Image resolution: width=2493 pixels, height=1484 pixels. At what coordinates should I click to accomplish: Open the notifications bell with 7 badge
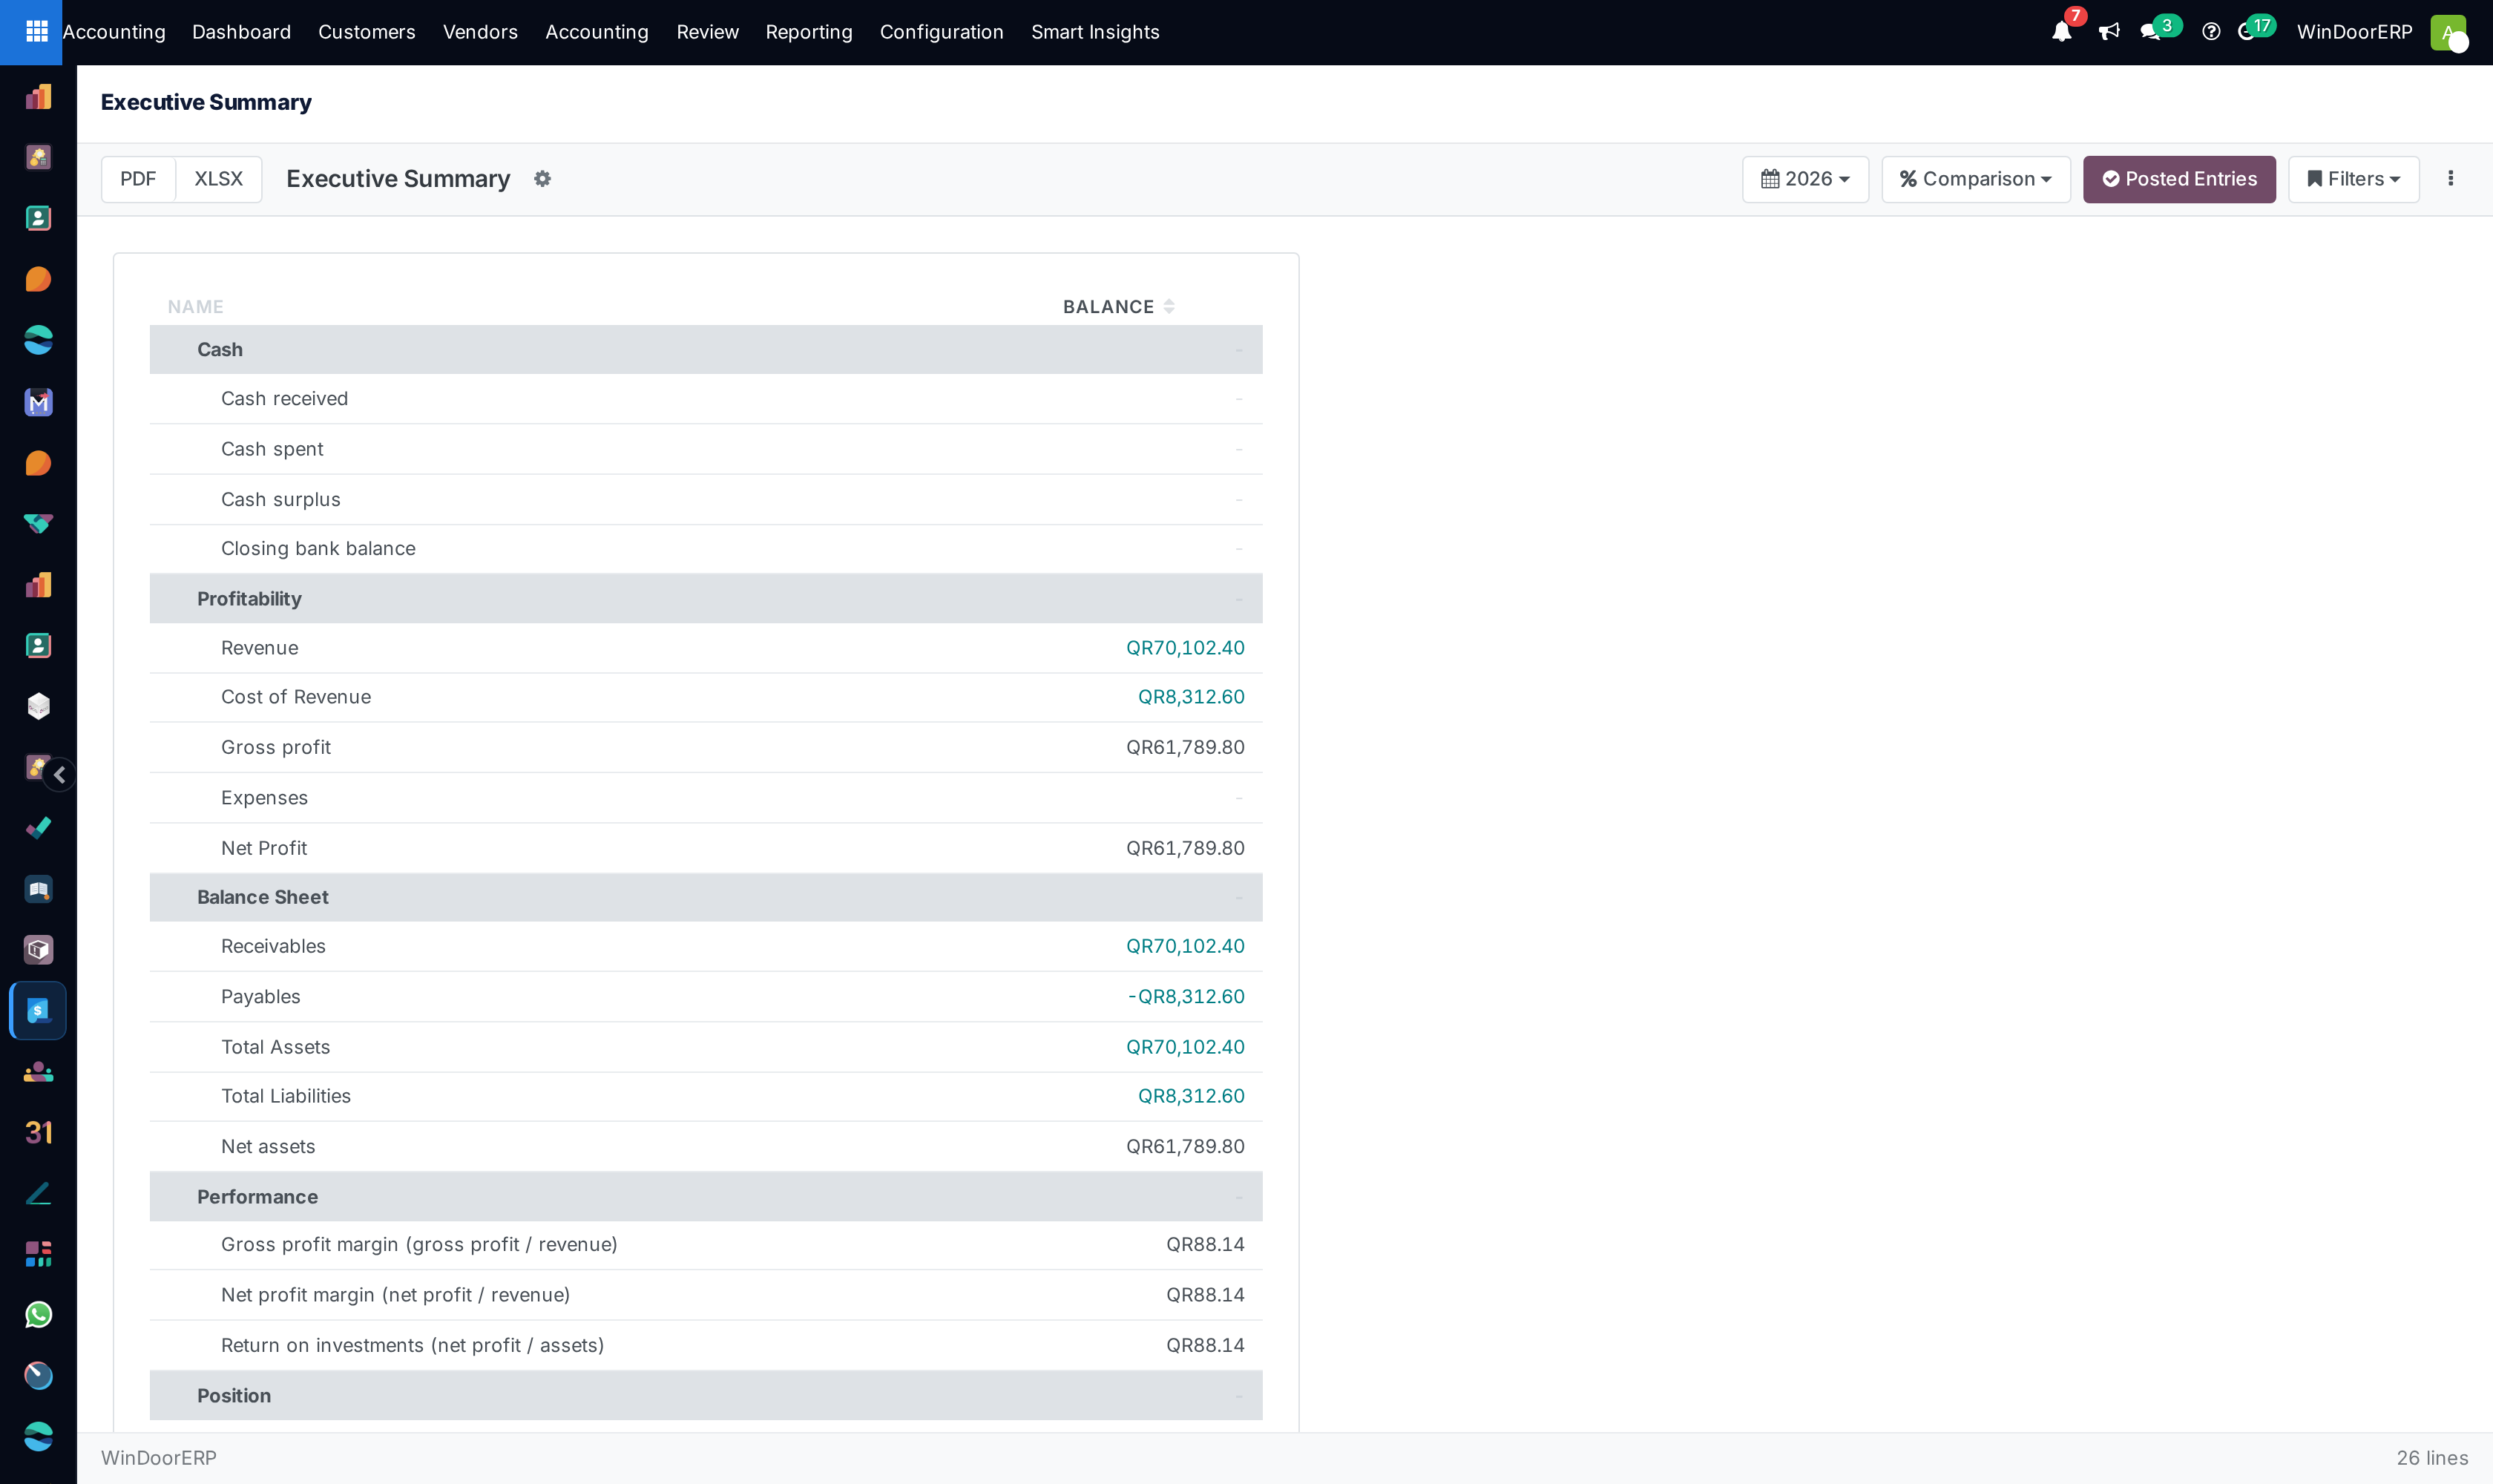2061,32
